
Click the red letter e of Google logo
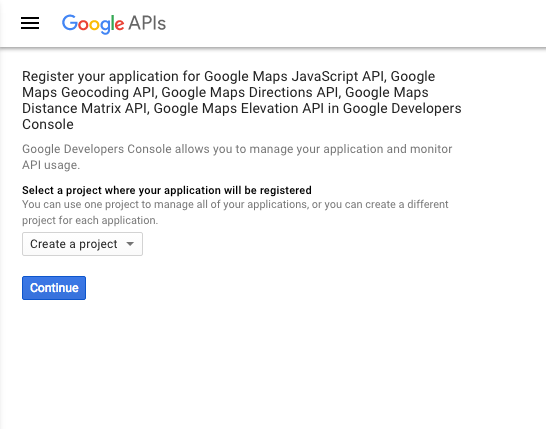[x=119, y=25]
